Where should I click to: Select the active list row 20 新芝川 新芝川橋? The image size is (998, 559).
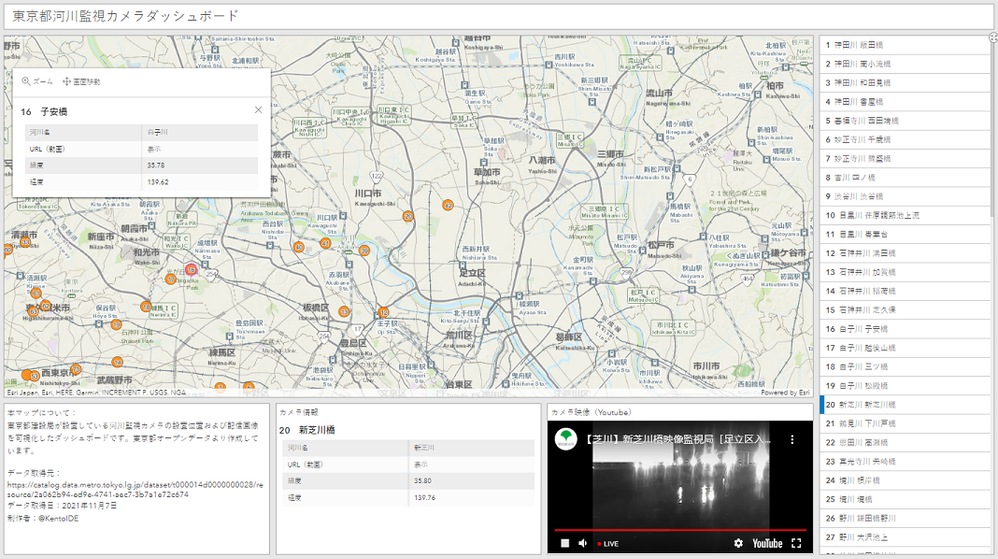[904, 404]
